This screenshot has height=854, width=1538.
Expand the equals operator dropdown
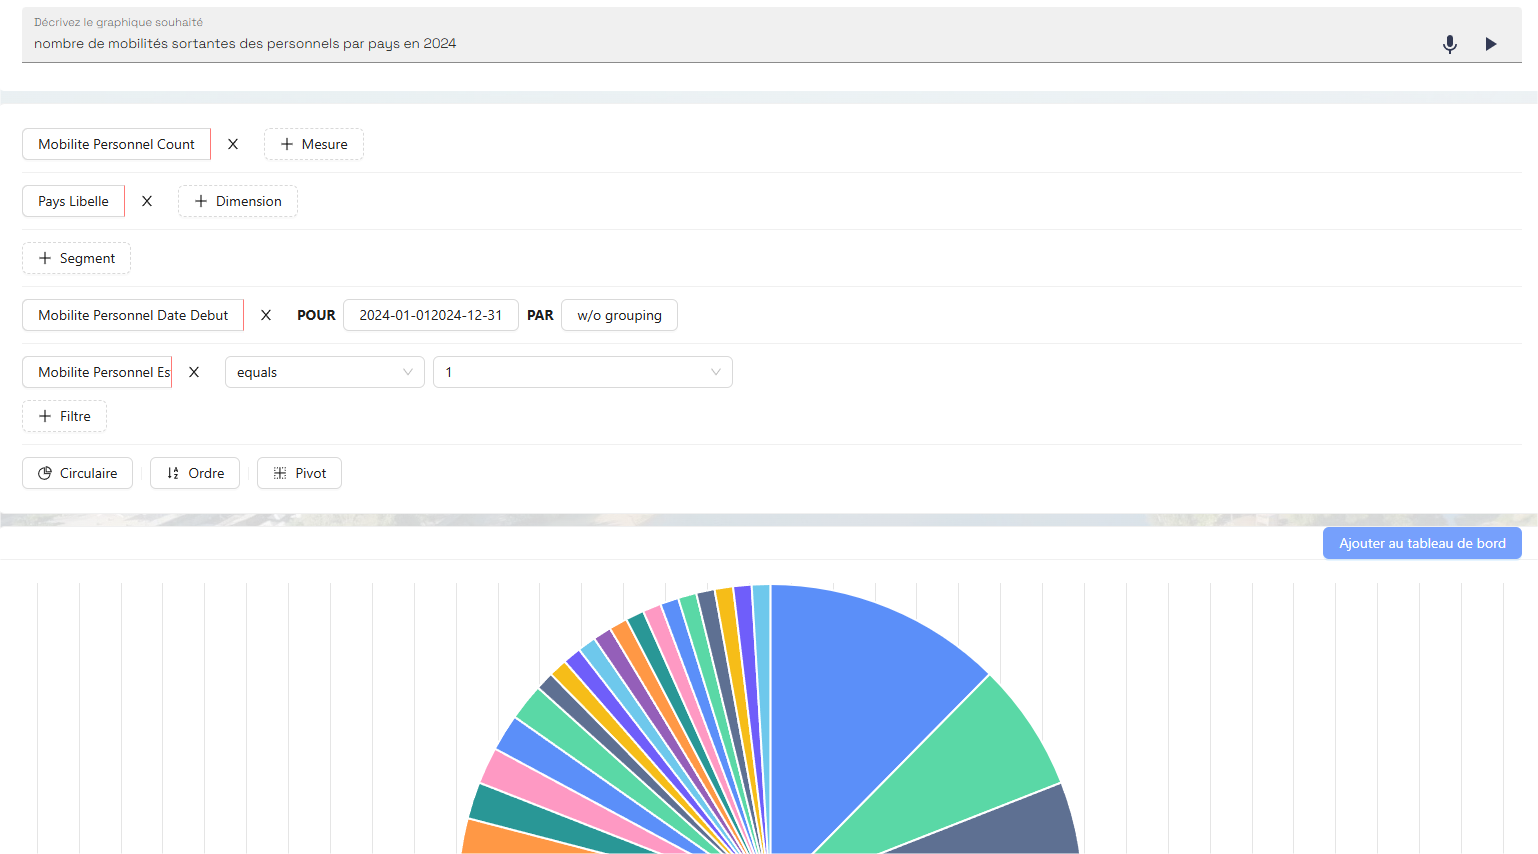click(325, 372)
